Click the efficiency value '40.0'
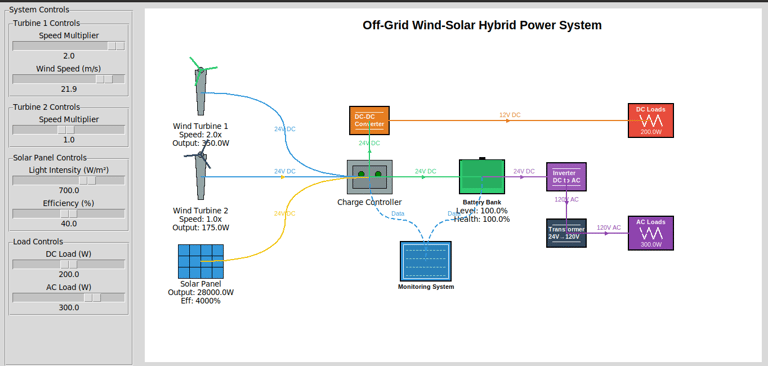768x366 pixels. (x=69, y=224)
